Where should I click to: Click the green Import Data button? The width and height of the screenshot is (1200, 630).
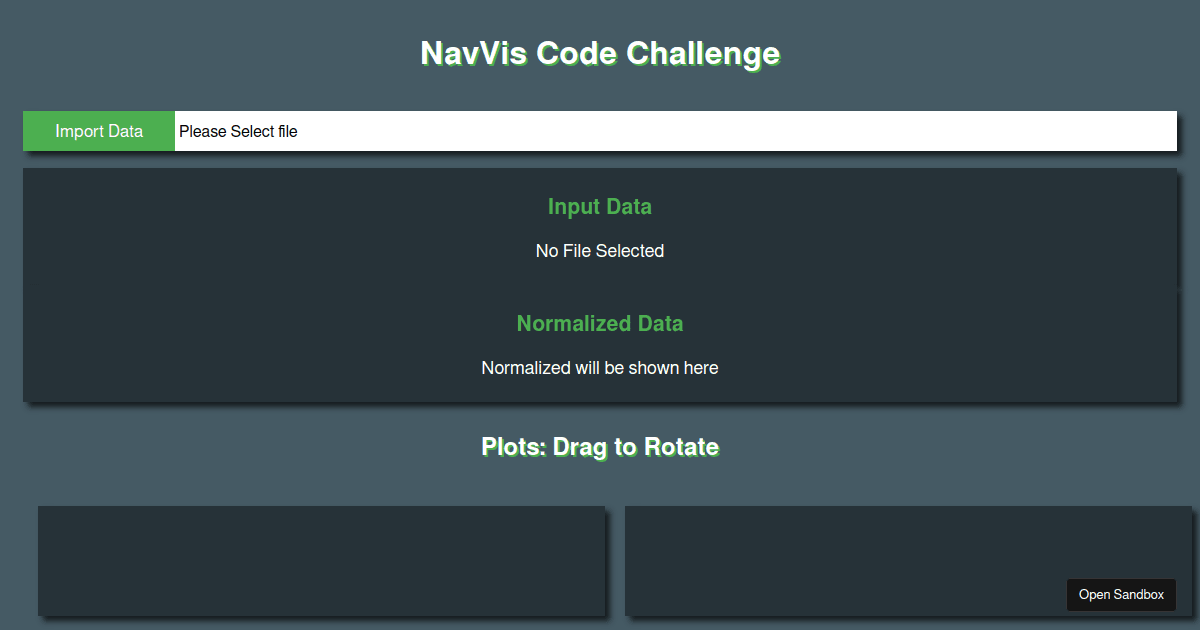(x=99, y=131)
